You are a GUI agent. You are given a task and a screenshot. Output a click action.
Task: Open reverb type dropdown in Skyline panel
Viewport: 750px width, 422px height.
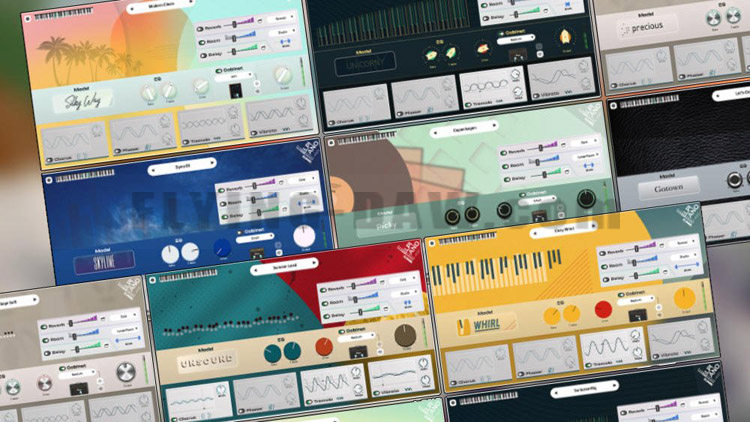coord(302,179)
